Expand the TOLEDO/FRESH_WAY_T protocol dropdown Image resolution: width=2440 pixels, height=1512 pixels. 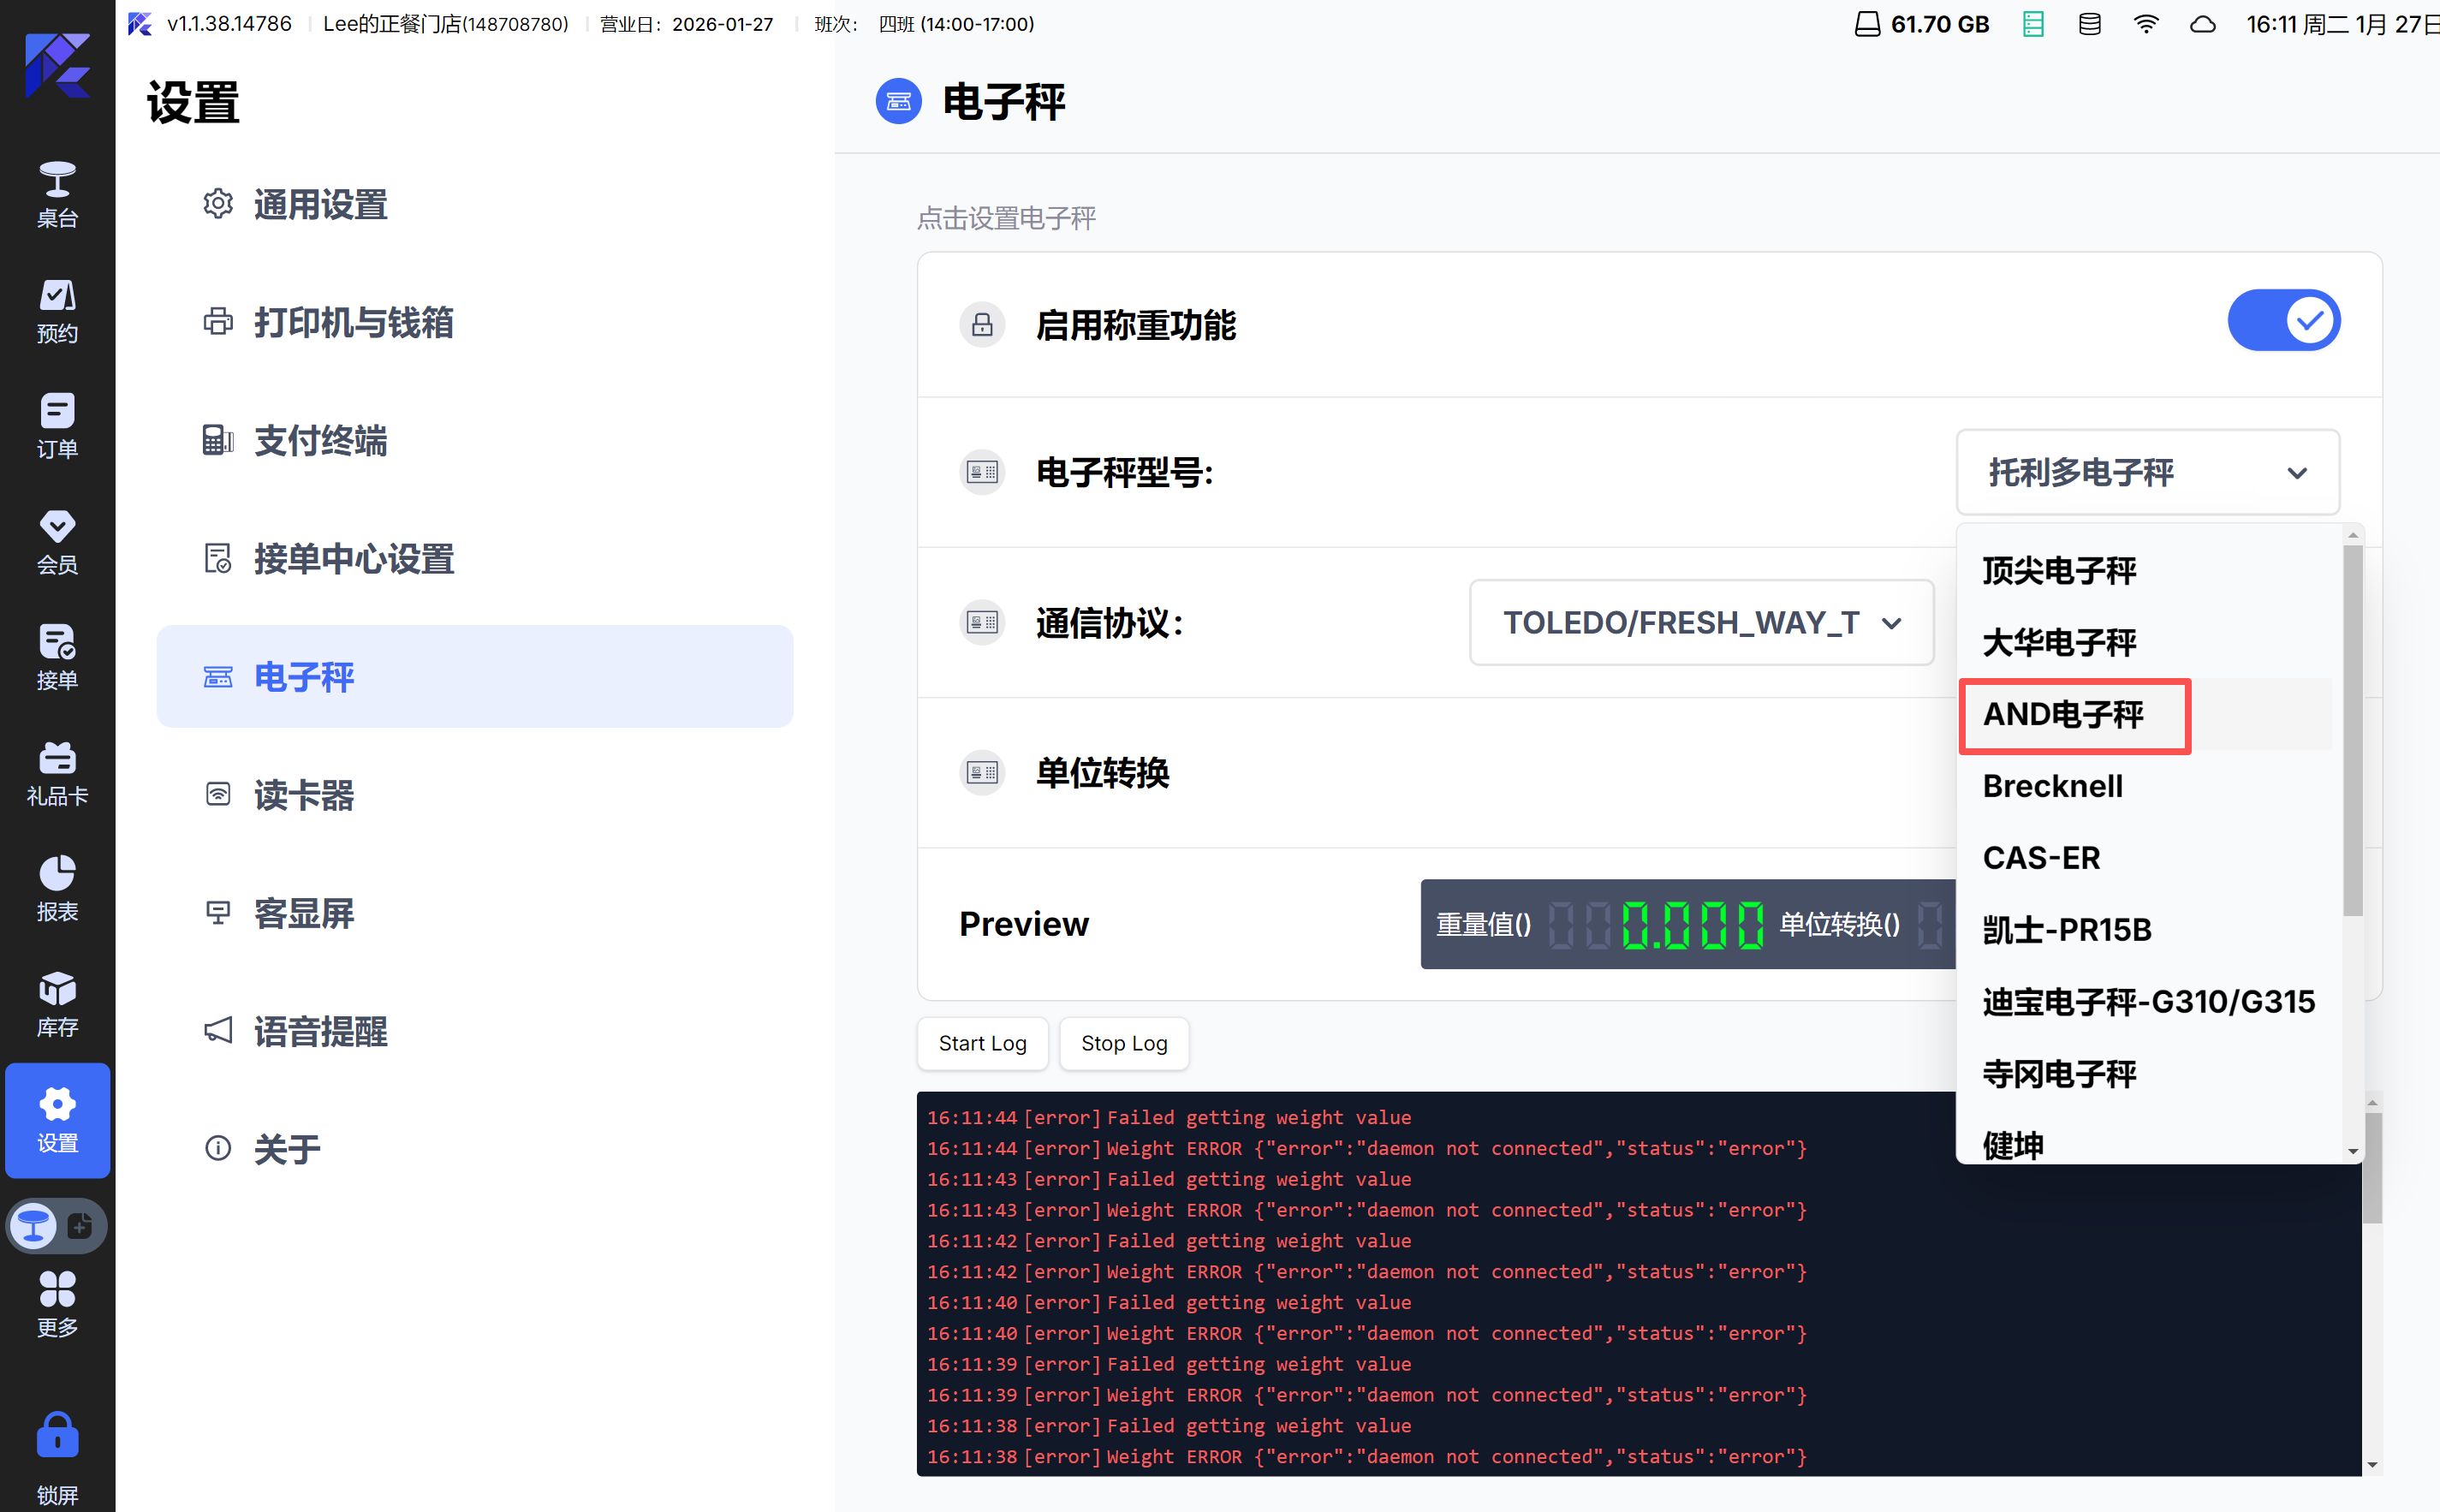point(1700,622)
